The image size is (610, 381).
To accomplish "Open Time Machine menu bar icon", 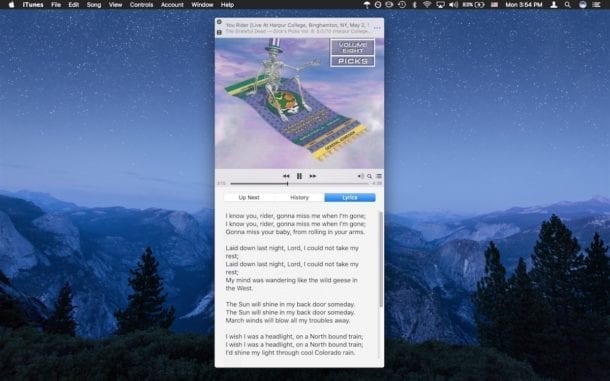I will (x=402, y=5).
